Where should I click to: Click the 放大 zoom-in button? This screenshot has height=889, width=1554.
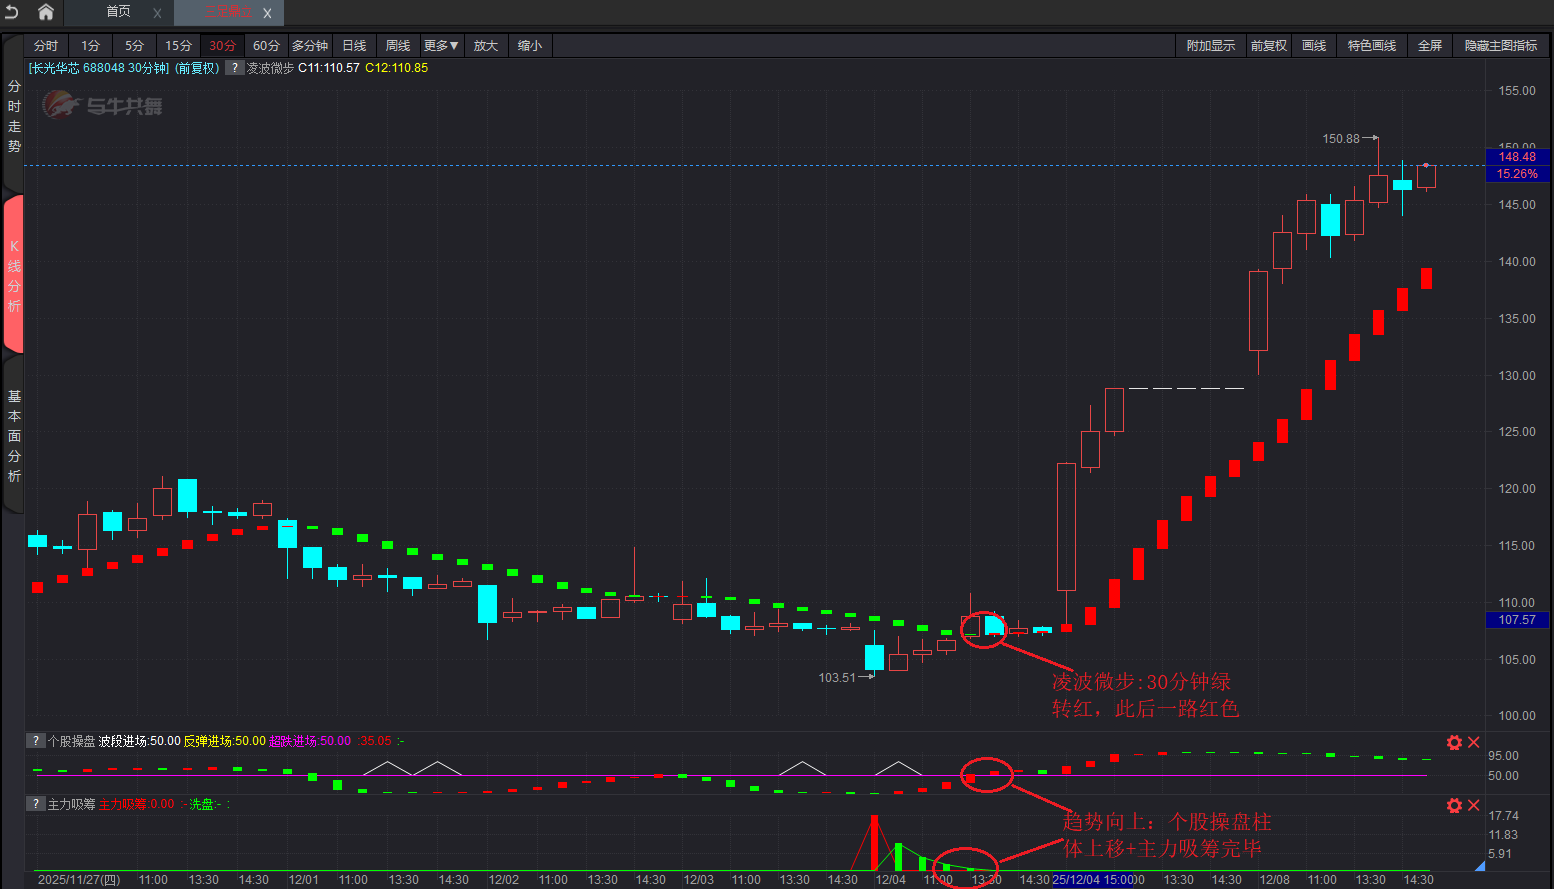[485, 46]
